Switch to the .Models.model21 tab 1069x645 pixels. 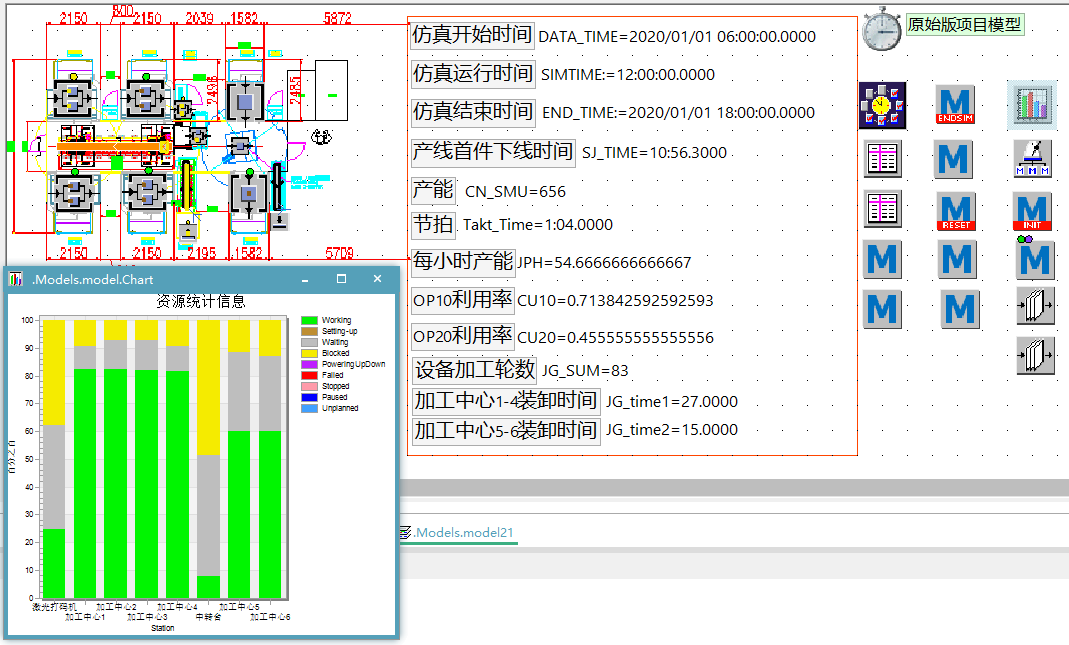point(464,533)
